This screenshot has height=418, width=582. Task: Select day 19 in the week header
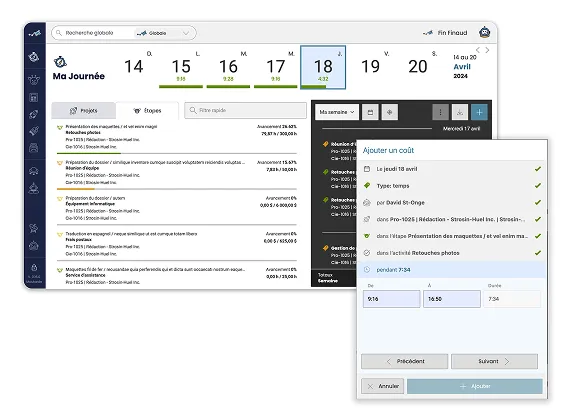[370, 68]
